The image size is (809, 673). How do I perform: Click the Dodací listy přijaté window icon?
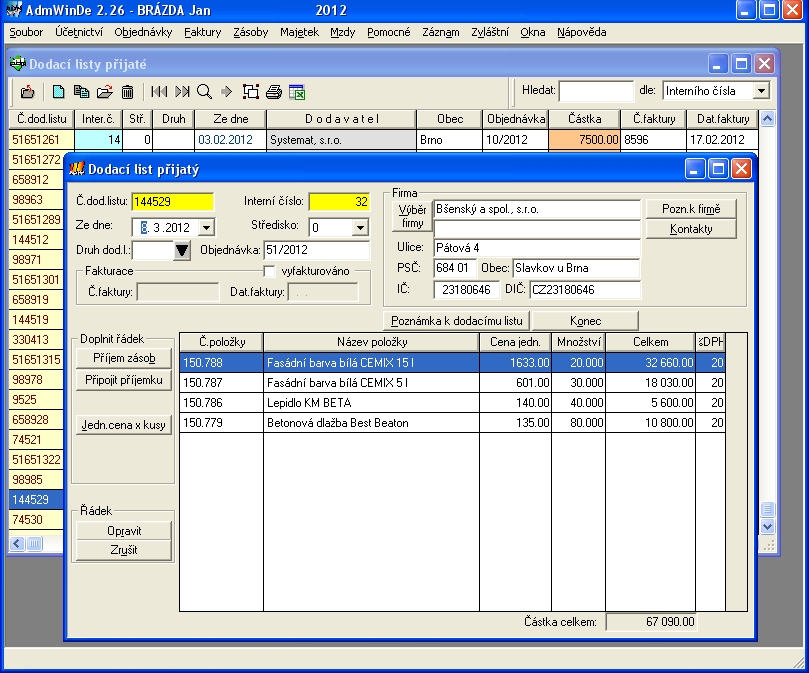pos(18,63)
